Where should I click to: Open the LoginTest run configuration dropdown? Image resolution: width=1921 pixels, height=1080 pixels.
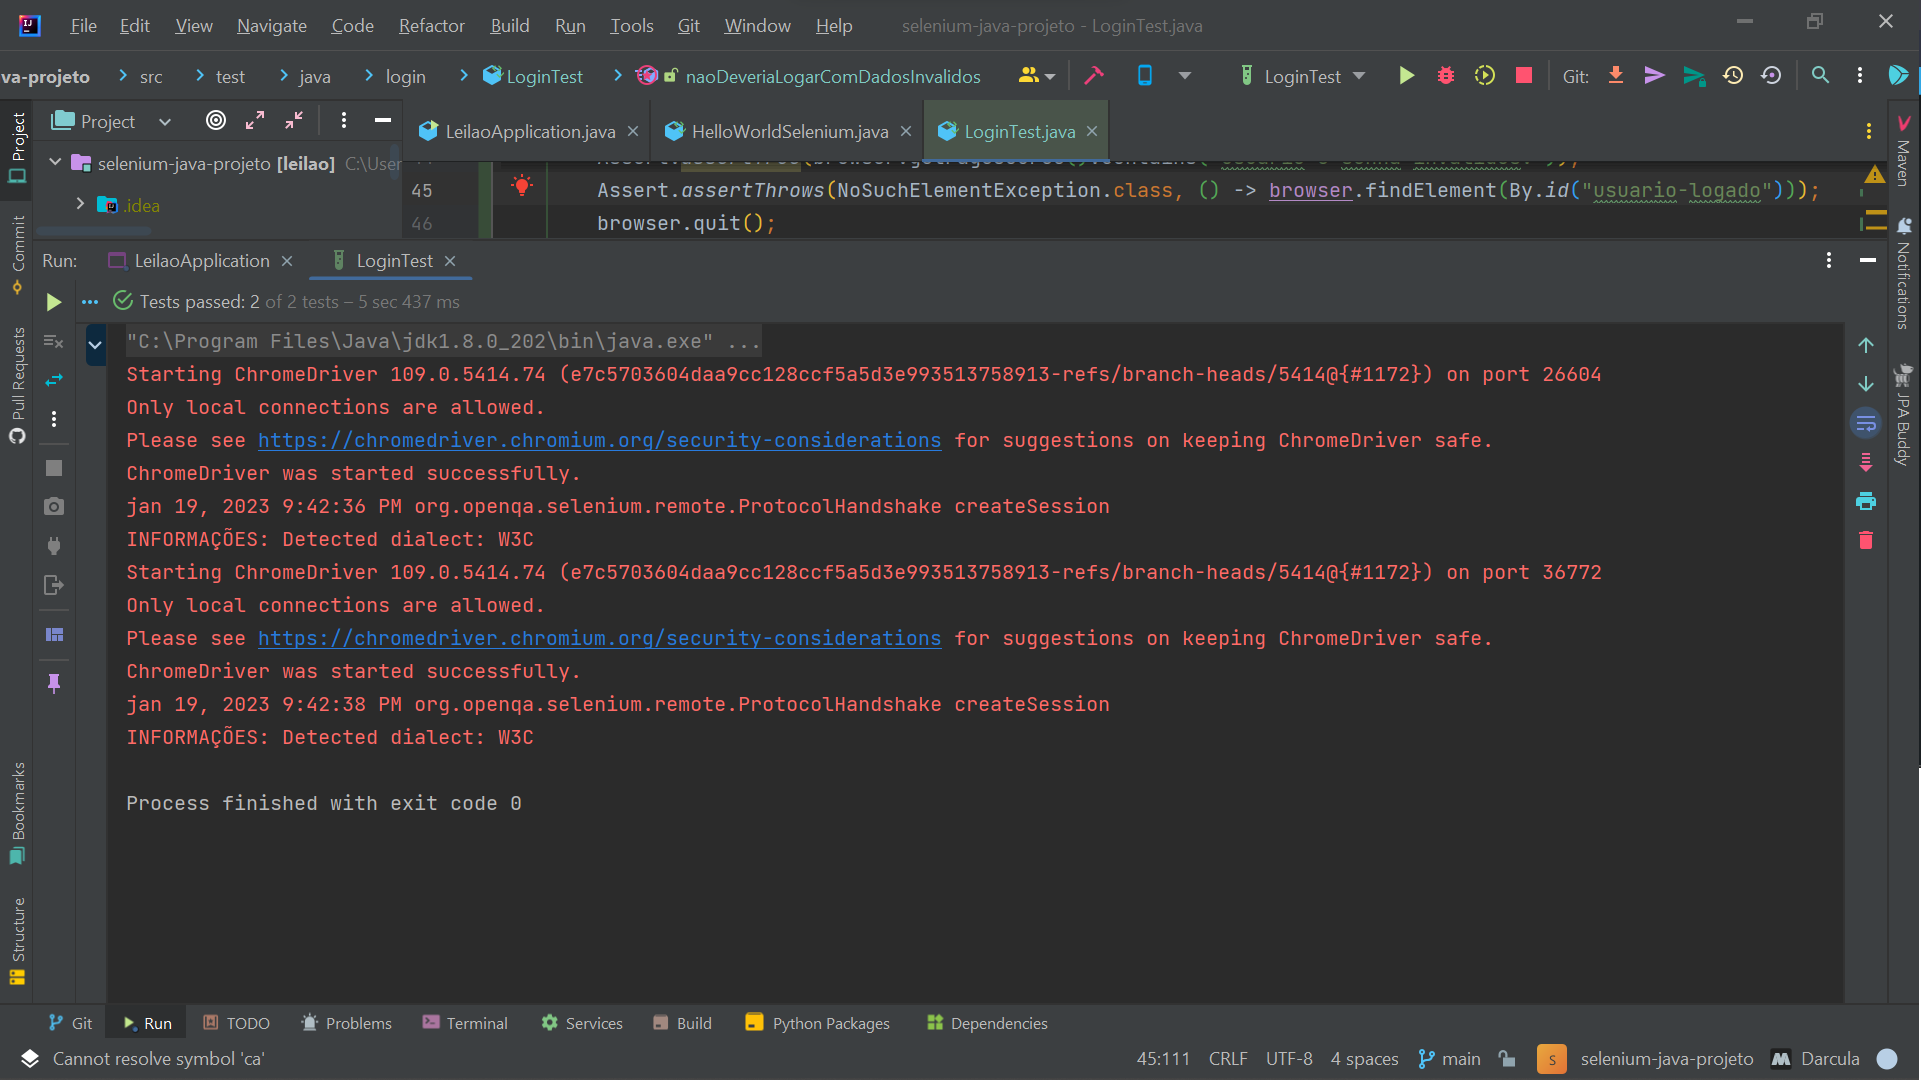[x=1304, y=76]
